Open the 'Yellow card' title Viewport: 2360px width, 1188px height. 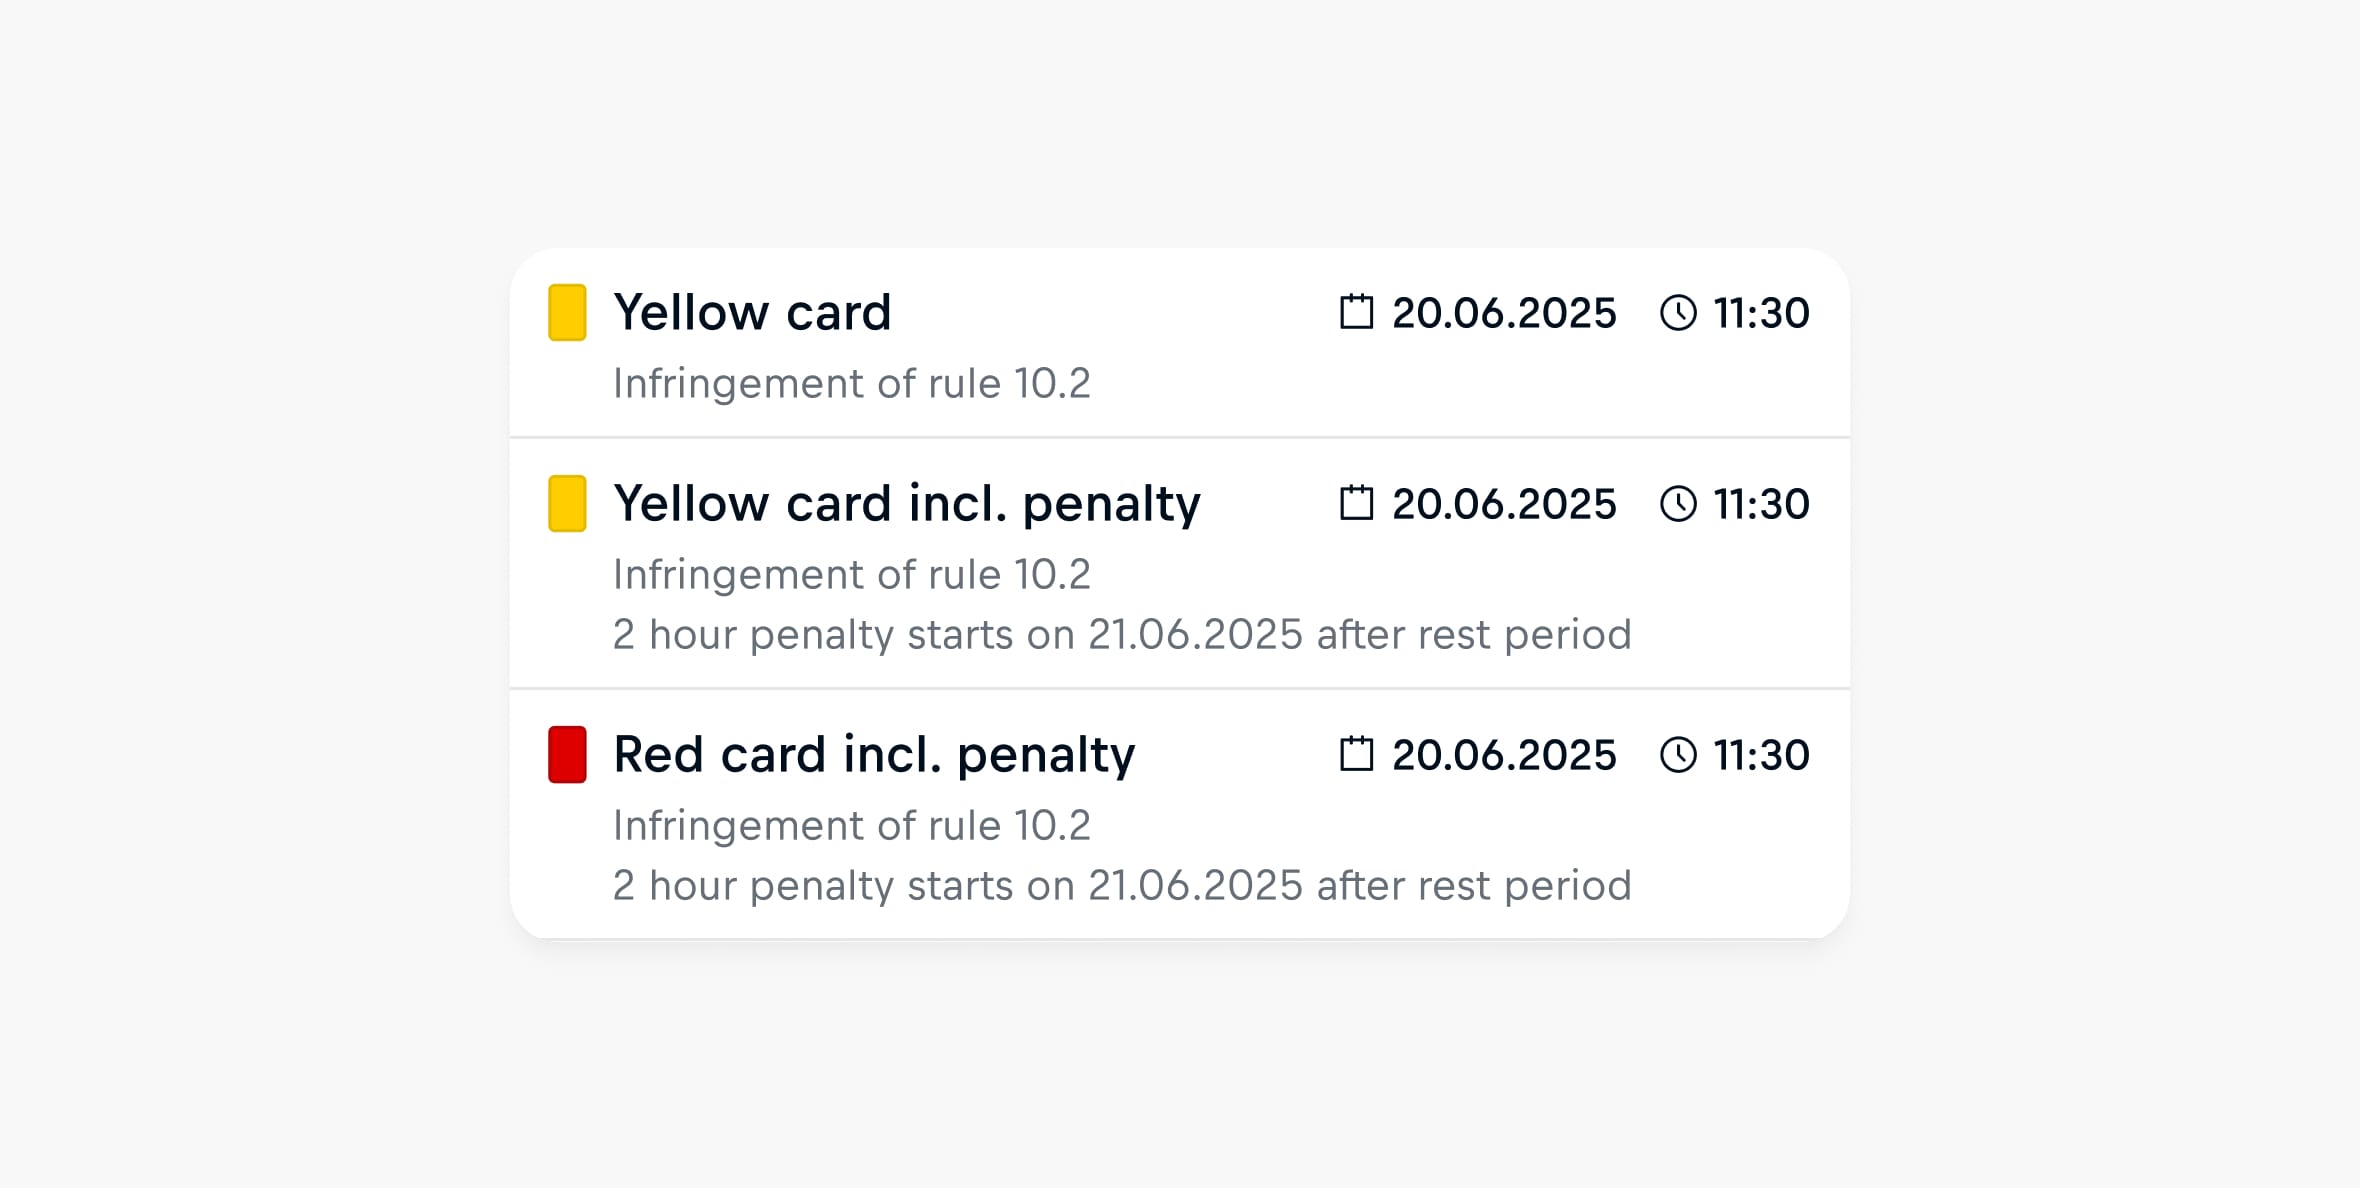[x=752, y=313]
